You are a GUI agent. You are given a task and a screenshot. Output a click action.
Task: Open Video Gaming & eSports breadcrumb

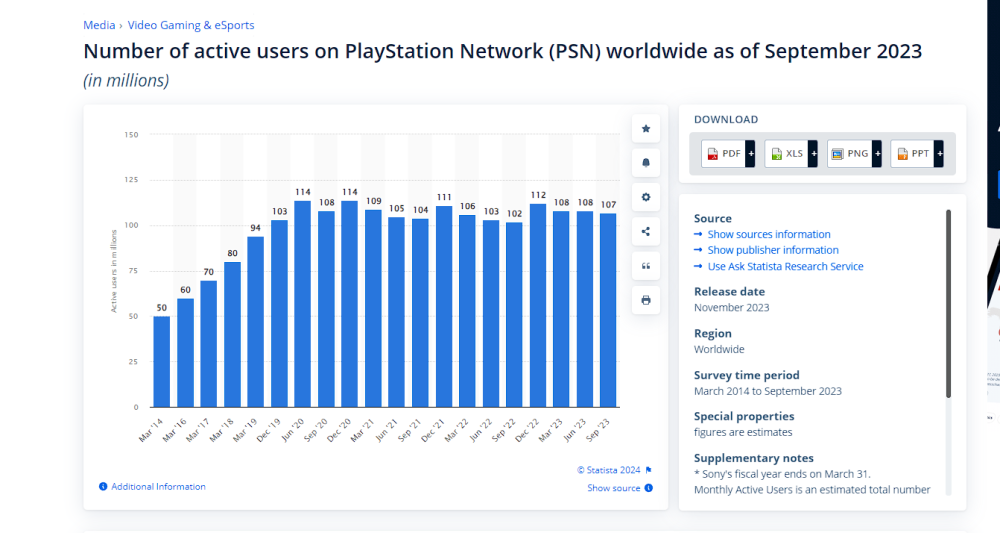click(x=190, y=25)
